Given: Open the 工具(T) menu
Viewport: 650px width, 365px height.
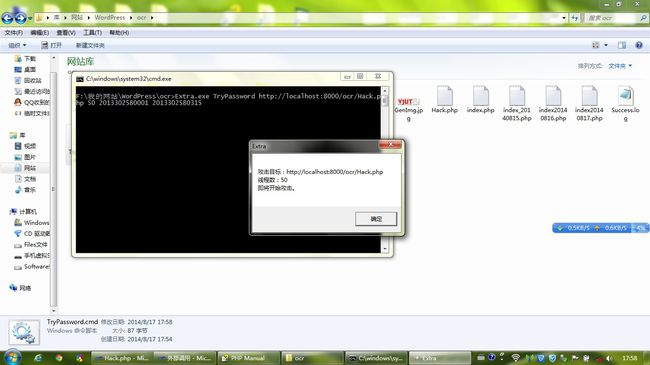Looking at the screenshot, I should (92, 32).
